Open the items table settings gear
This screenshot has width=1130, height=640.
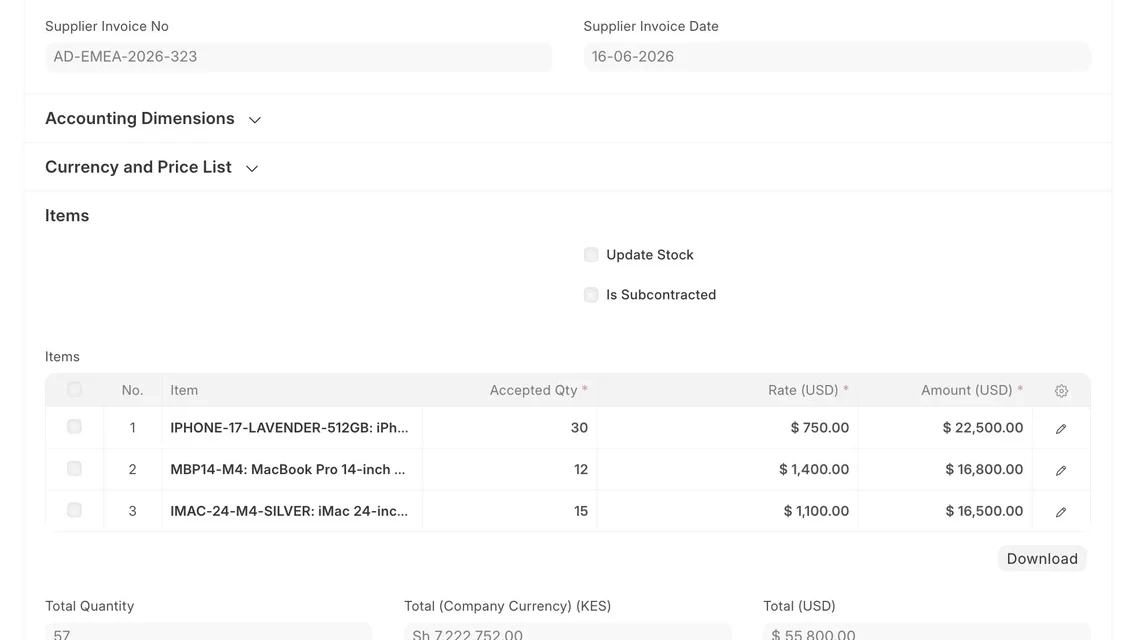tap(1061, 391)
